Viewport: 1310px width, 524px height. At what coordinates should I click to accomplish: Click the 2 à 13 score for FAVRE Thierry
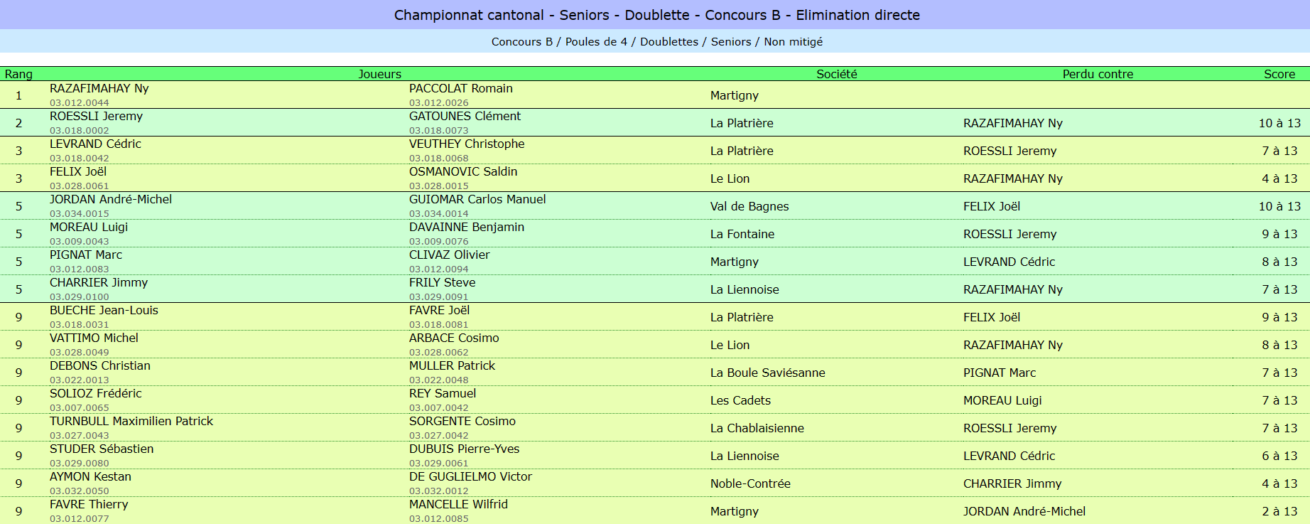[x=1280, y=511]
